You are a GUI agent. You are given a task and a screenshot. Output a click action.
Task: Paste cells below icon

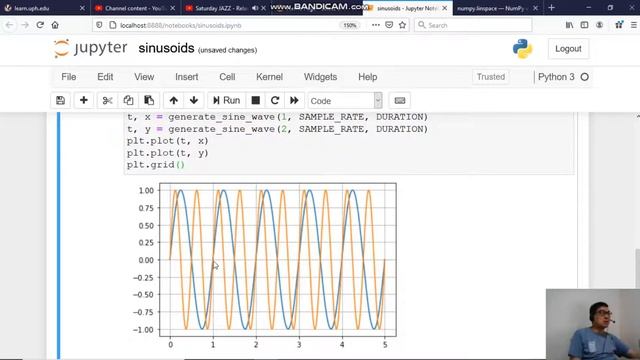tap(149, 100)
